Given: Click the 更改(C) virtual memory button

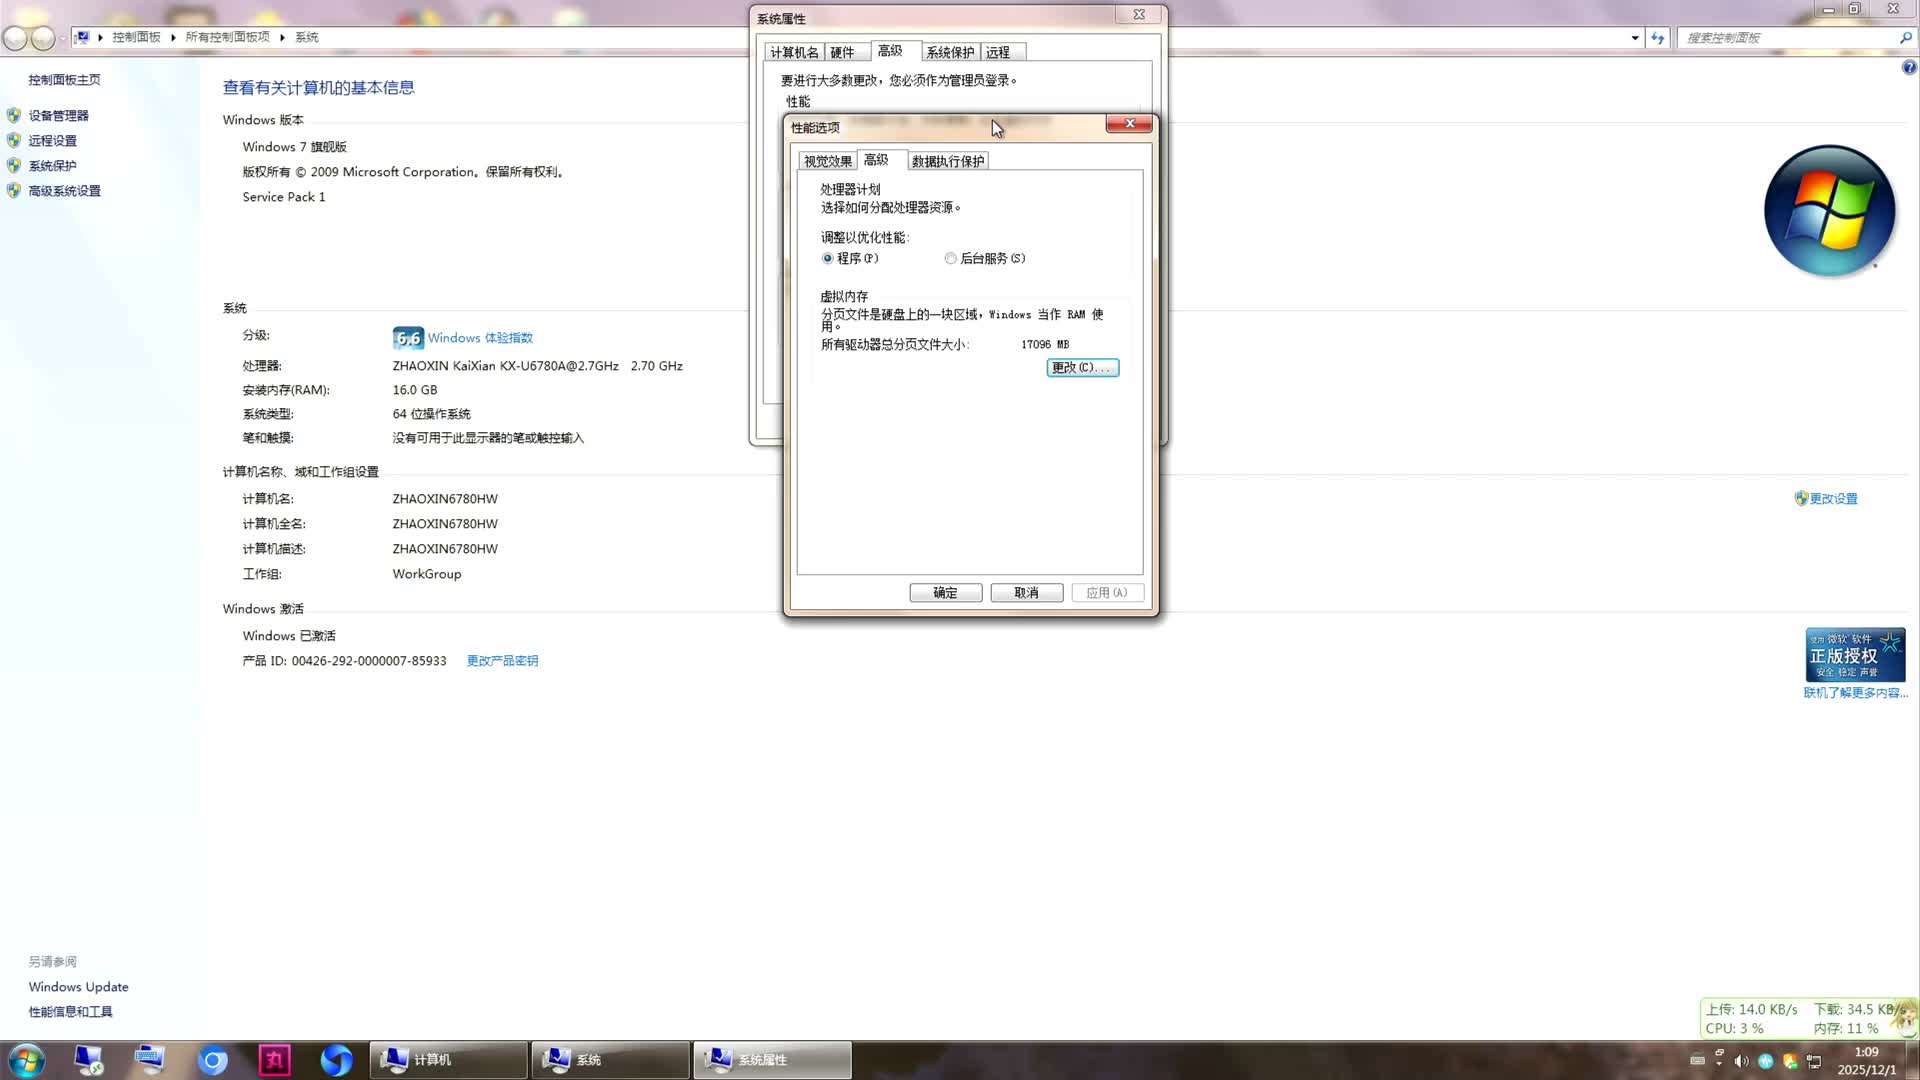Looking at the screenshot, I should coord(1082,367).
